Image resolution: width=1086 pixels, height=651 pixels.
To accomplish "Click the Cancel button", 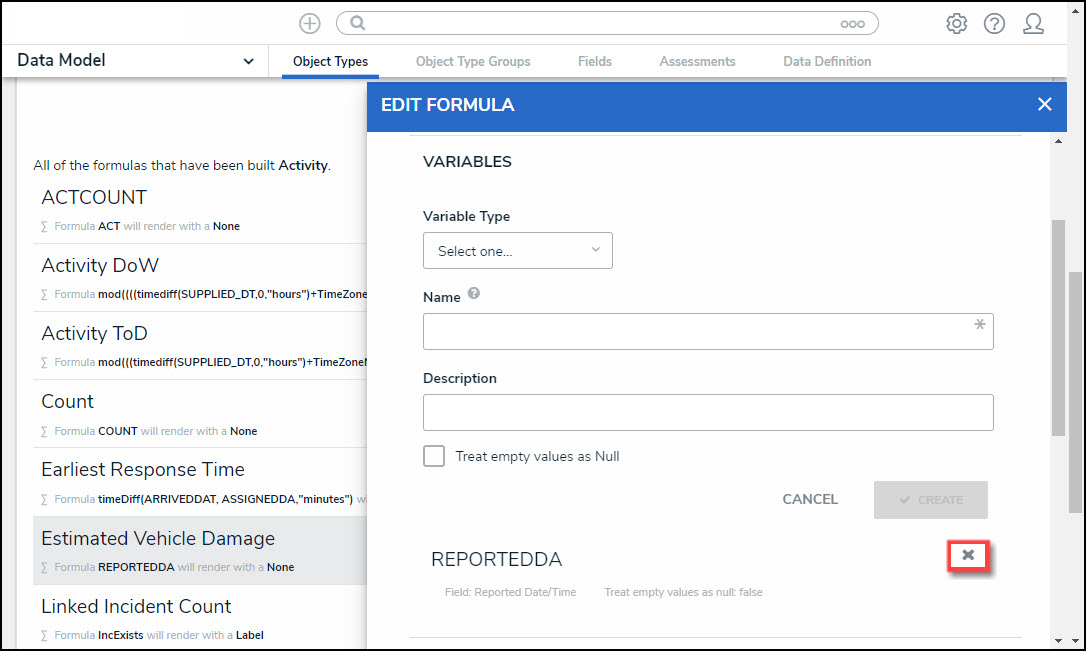I will [810, 499].
